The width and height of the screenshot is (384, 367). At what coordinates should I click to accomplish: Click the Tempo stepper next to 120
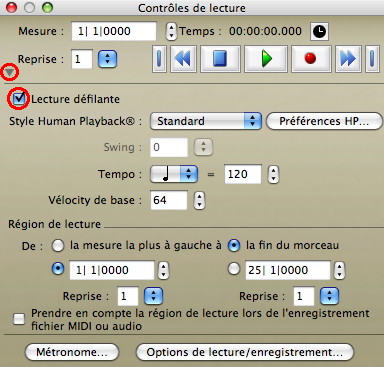pyautogui.click(x=273, y=174)
